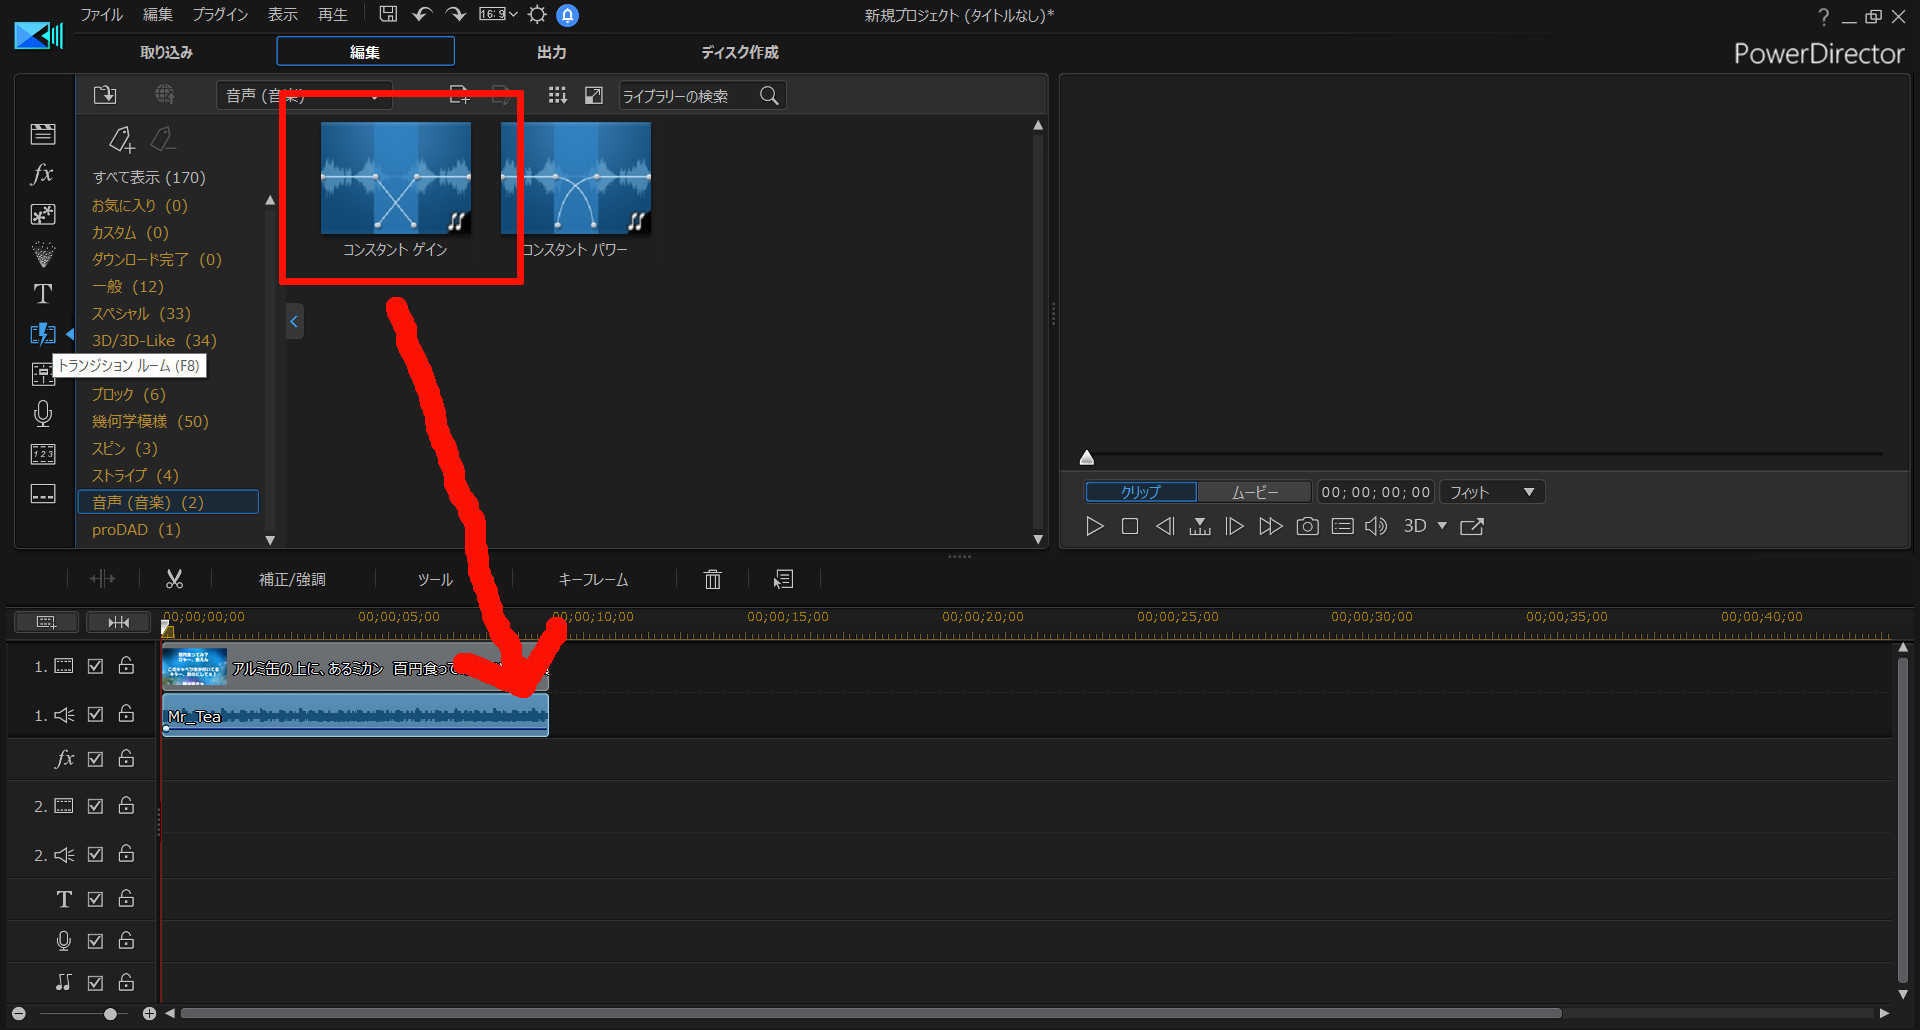
Task: Open the プラグイン menu
Action: point(220,14)
